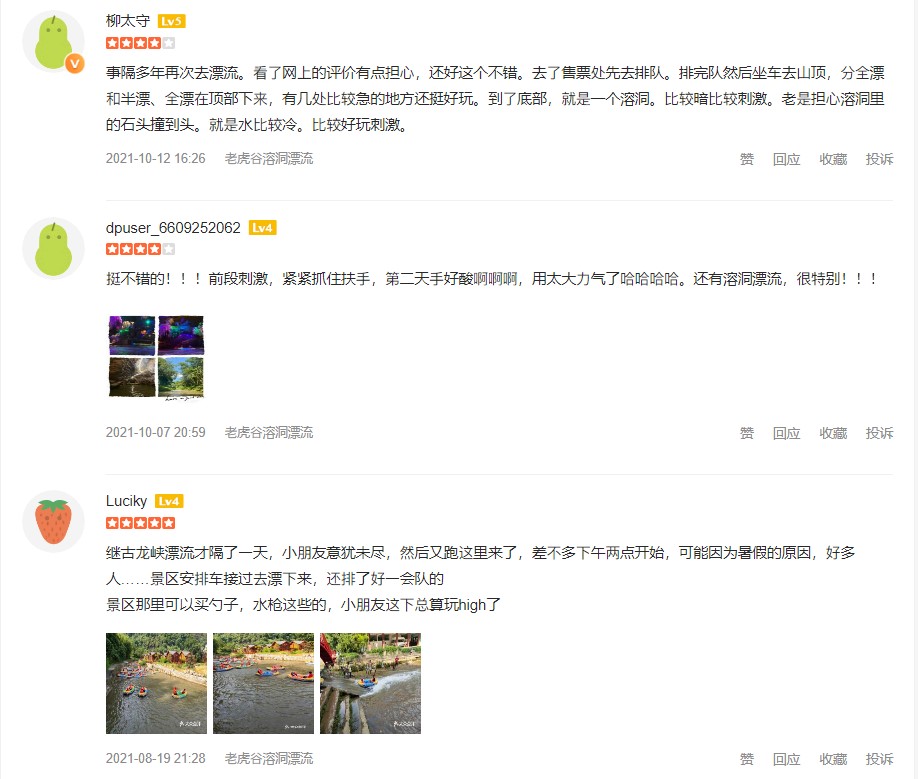Viewport: 918px width, 779px height.
Task: Open Luciky's strawberry avatar icon
Action: coord(53,521)
